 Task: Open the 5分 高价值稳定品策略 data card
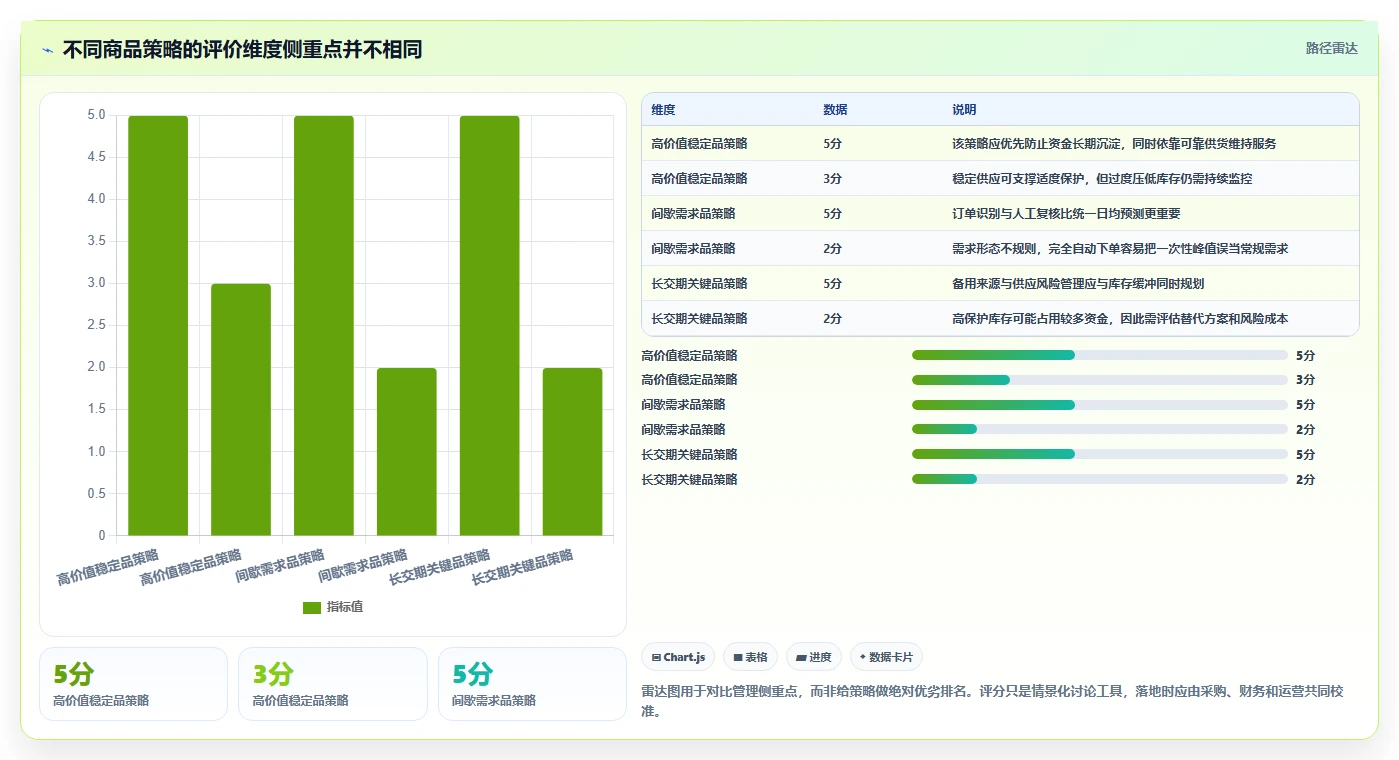pos(134,684)
